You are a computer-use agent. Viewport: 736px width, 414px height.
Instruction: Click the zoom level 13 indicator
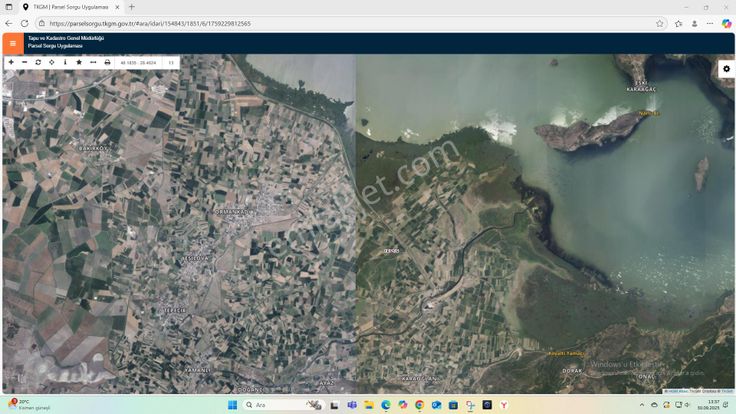[x=170, y=62]
